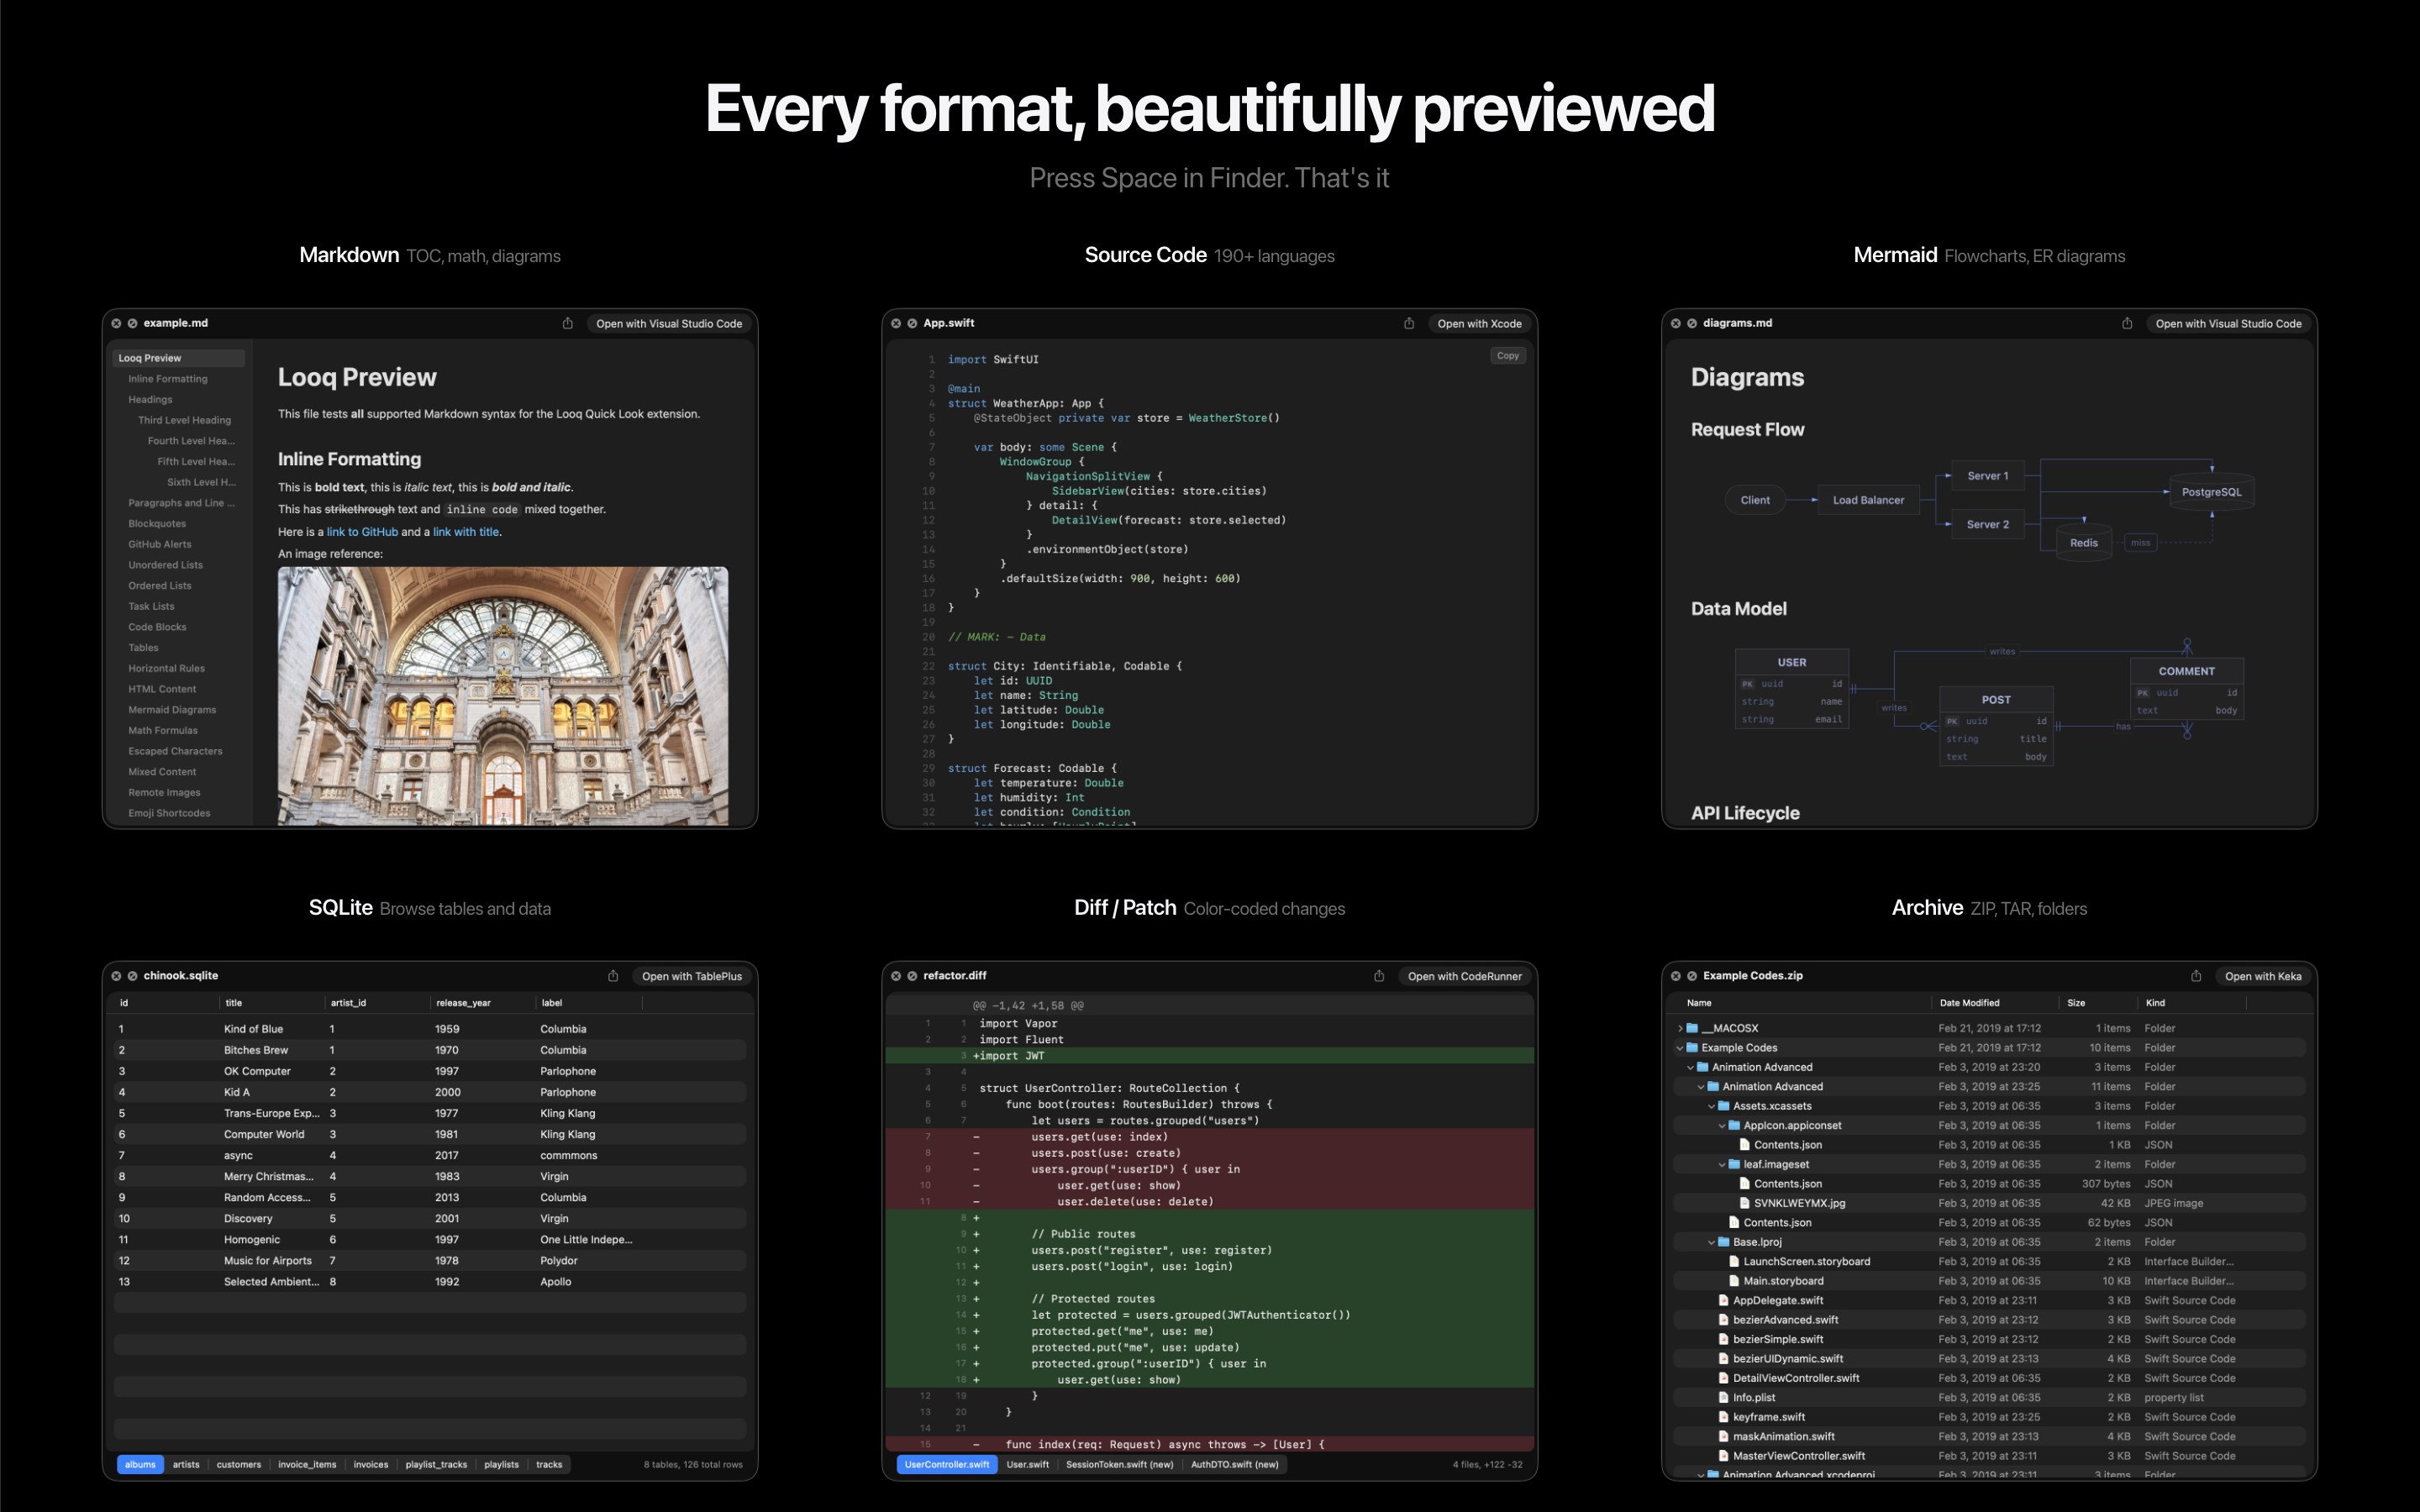2420x1512 pixels.
Task: Click share icon in App.swift preview
Action: point(1408,323)
